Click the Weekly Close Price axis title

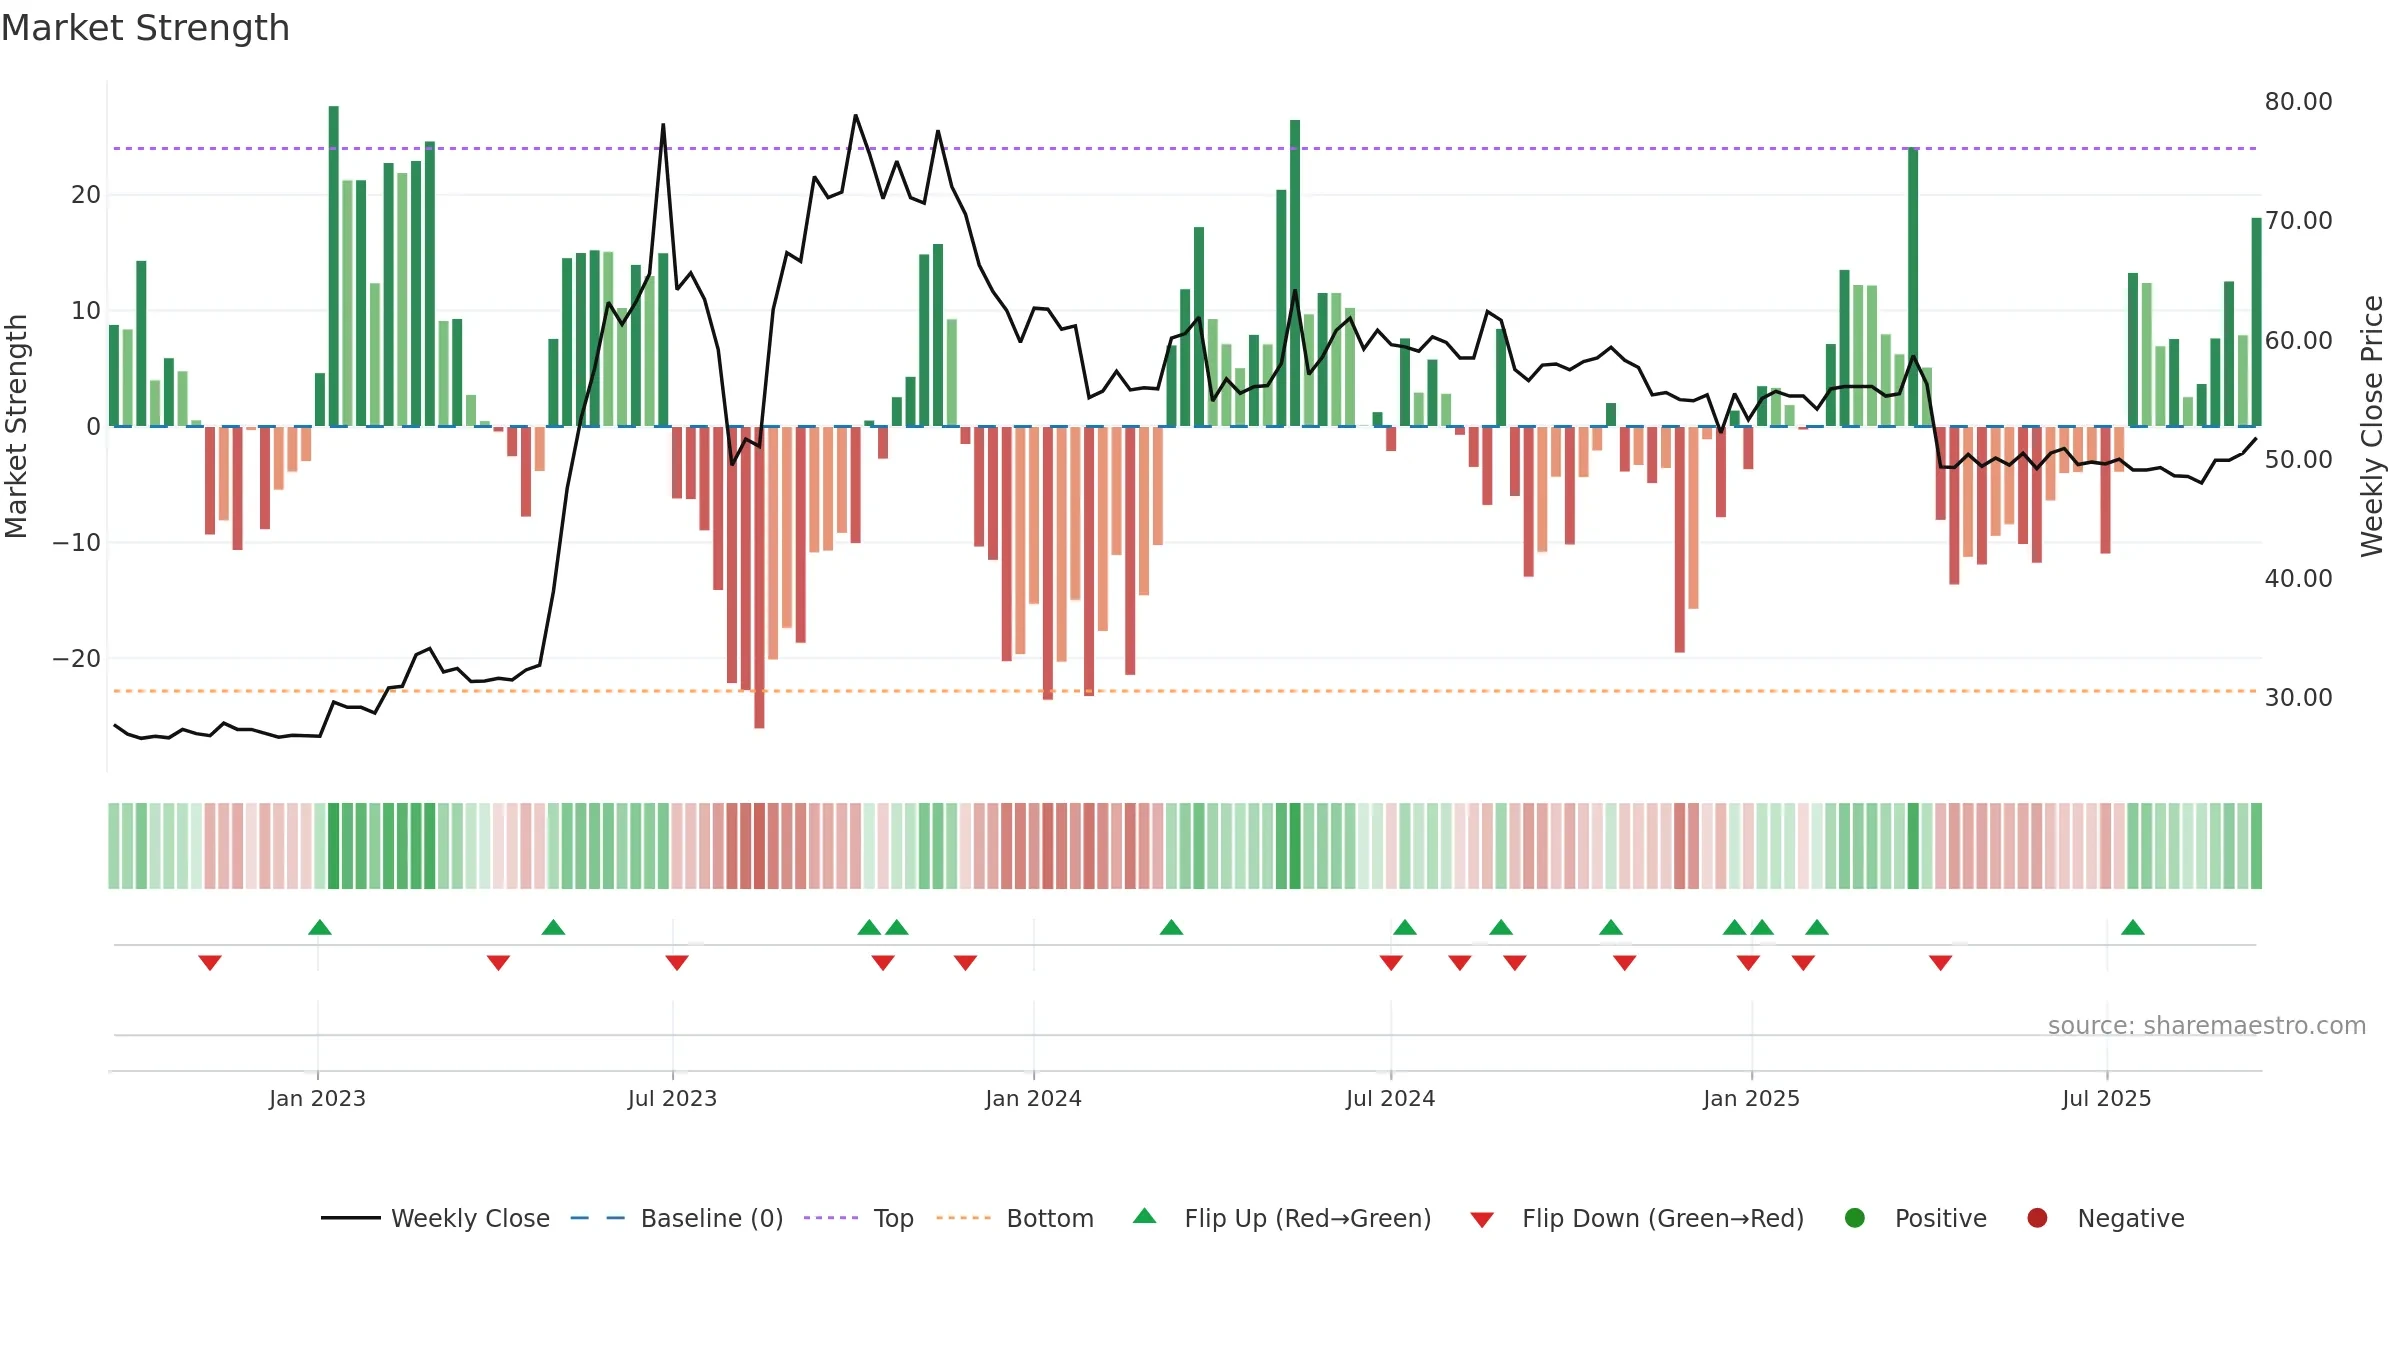tap(2372, 426)
